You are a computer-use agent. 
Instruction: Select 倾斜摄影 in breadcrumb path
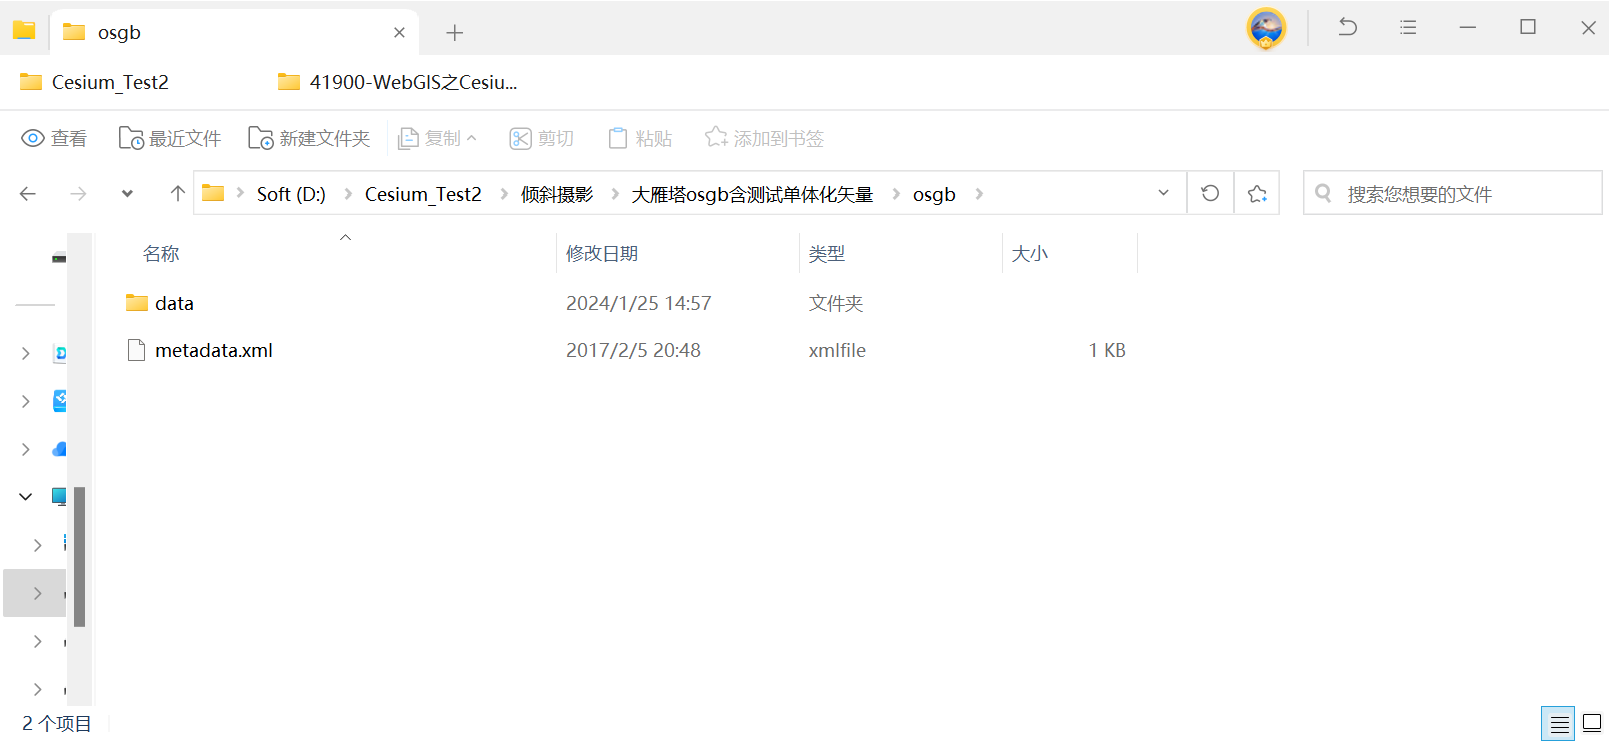click(x=557, y=194)
